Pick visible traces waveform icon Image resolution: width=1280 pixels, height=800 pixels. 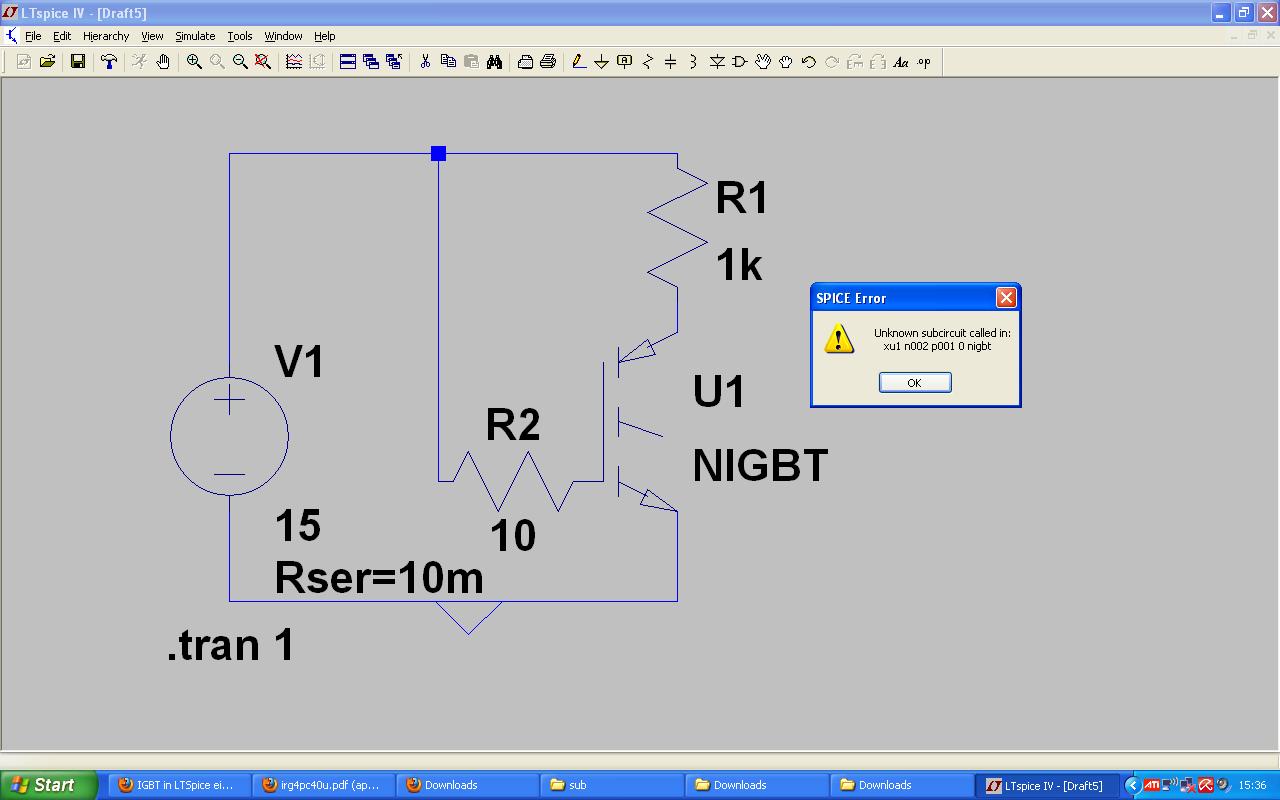coord(294,62)
